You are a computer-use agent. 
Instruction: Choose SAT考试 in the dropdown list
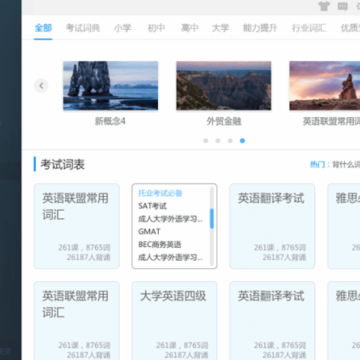click(x=152, y=206)
